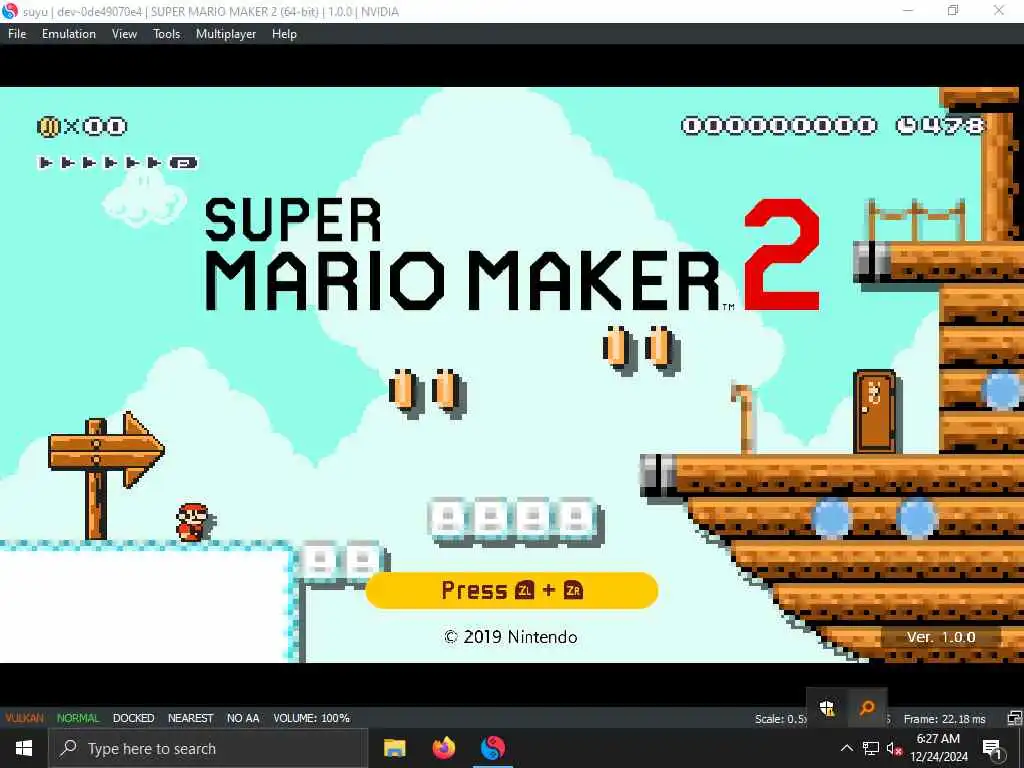Click the clock timer icon showing 478
This screenshot has width=1024, height=768.
pos(906,125)
